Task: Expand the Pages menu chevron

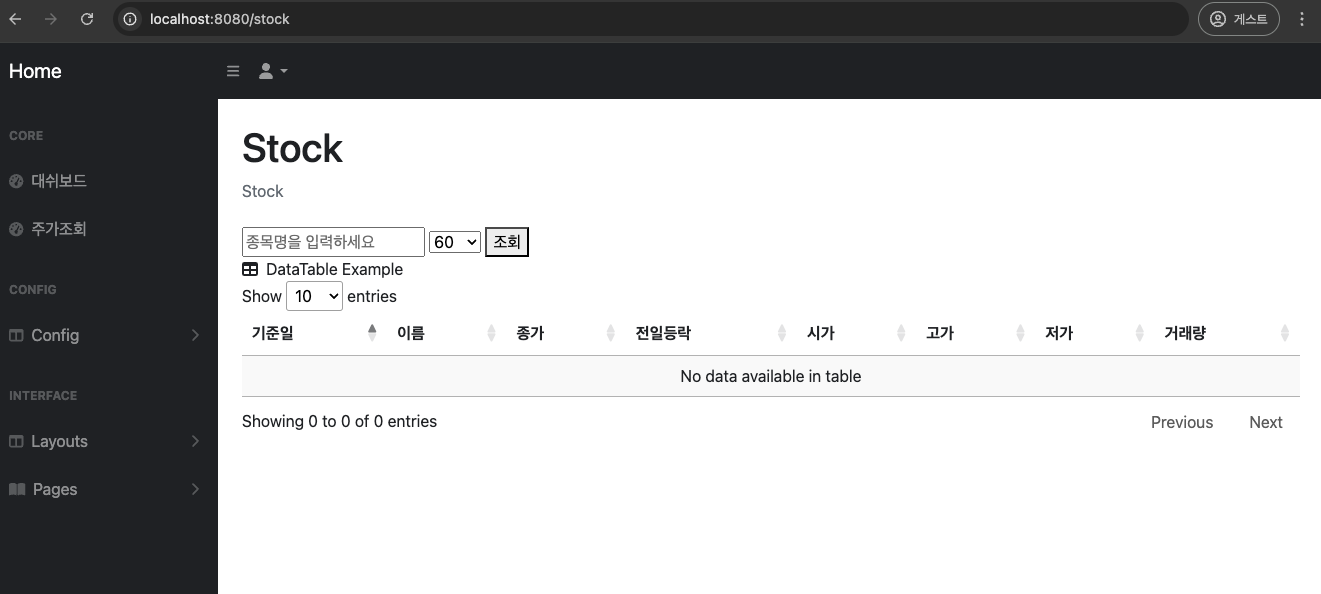Action: pos(195,489)
